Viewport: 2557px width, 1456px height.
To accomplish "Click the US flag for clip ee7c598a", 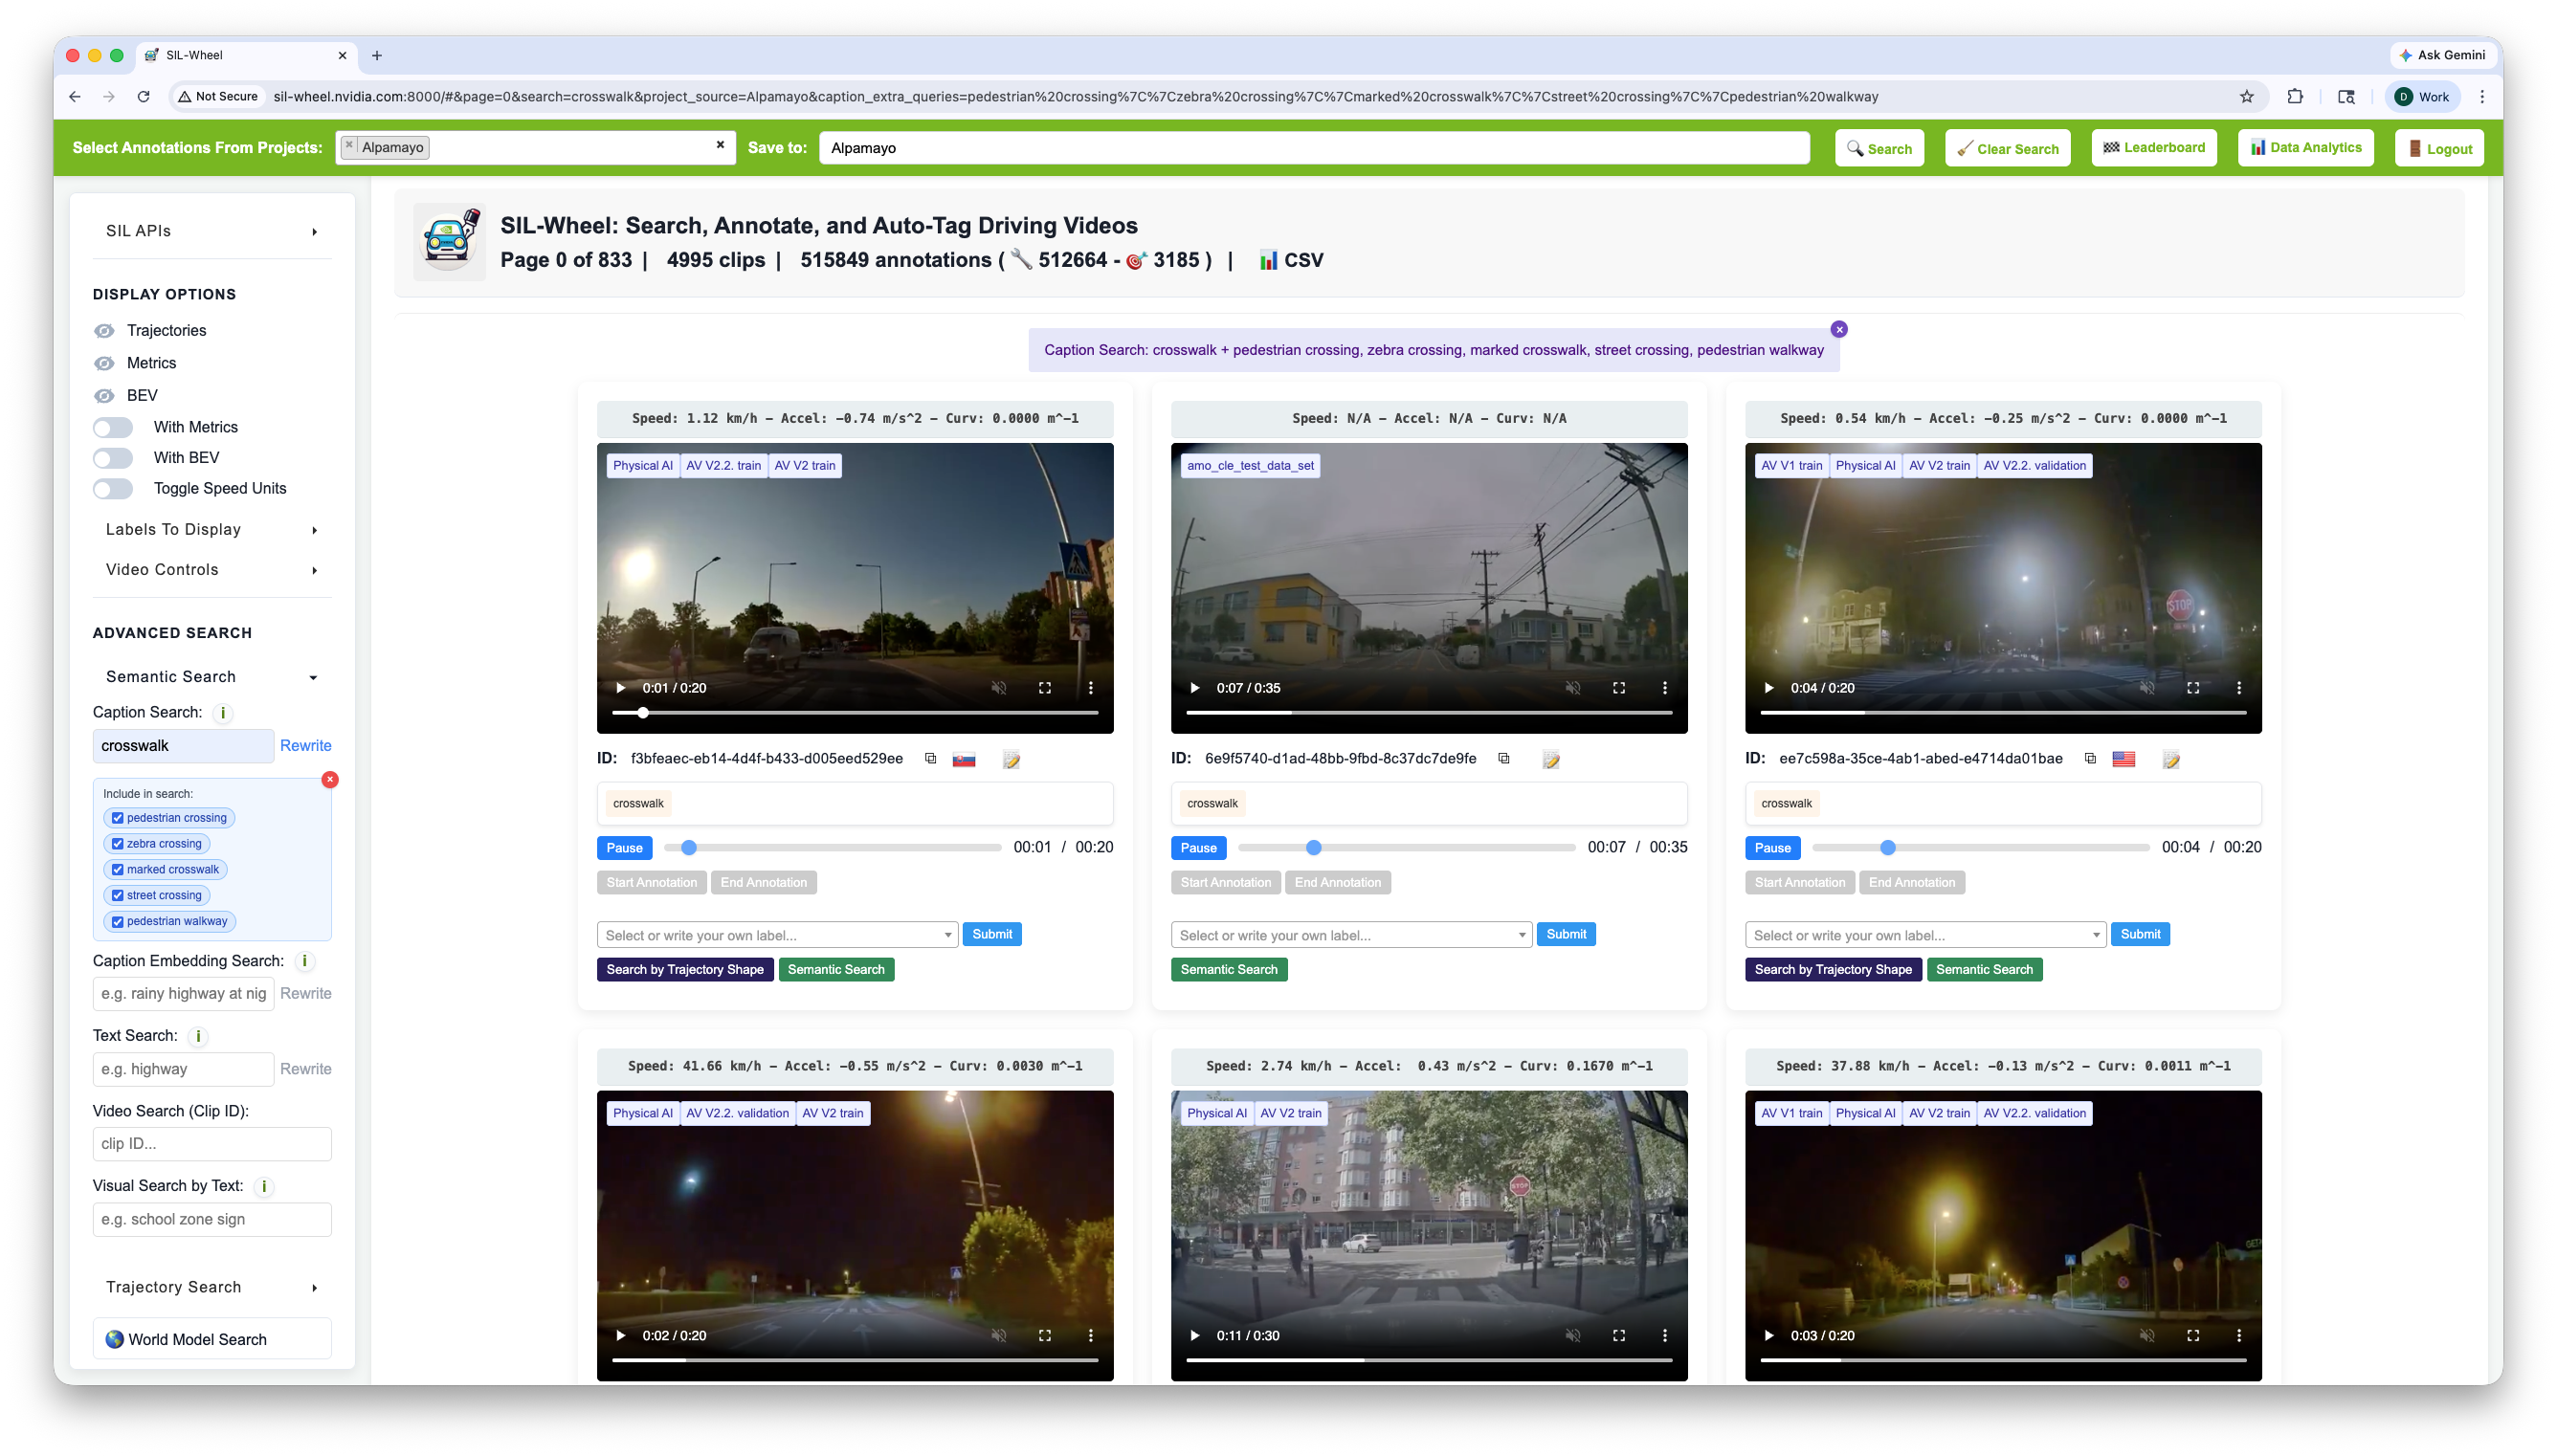I will point(2124,760).
